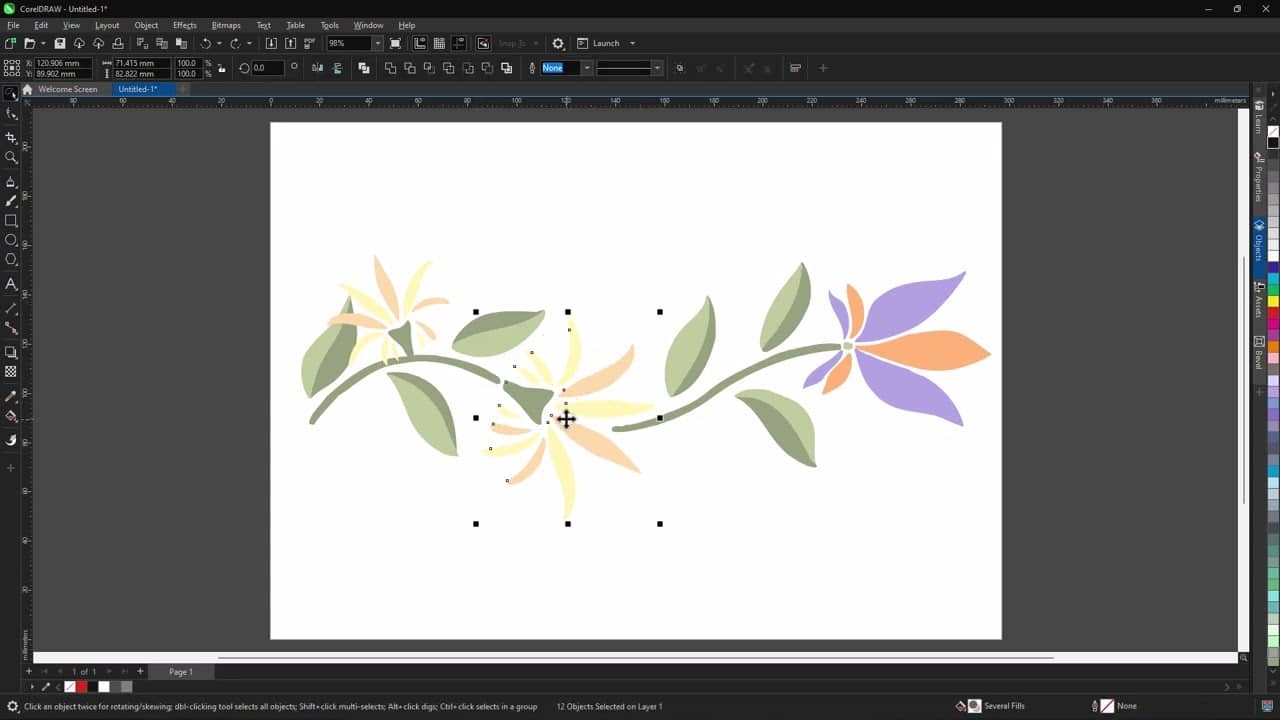Toggle Show rulers button

[420, 43]
